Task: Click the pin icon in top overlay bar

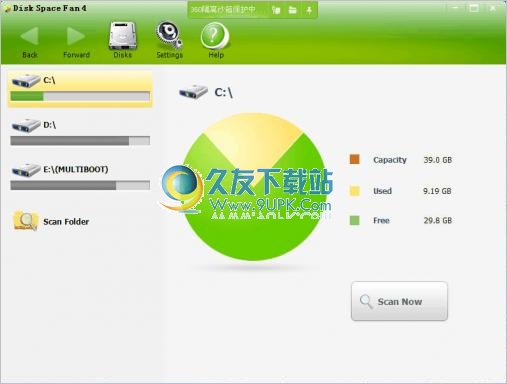Action: click(309, 10)
